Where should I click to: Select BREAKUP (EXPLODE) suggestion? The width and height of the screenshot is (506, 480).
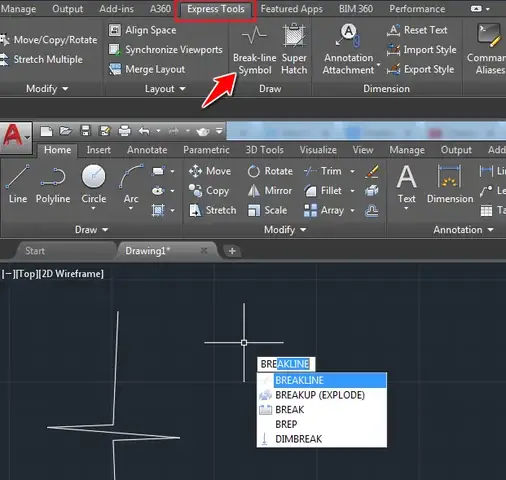tap(322, 395)
